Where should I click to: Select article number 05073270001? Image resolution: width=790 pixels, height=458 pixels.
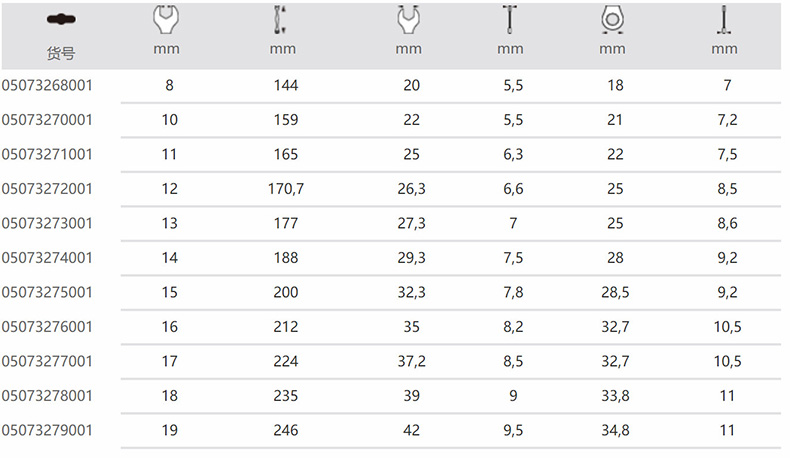tap(47, 120)
